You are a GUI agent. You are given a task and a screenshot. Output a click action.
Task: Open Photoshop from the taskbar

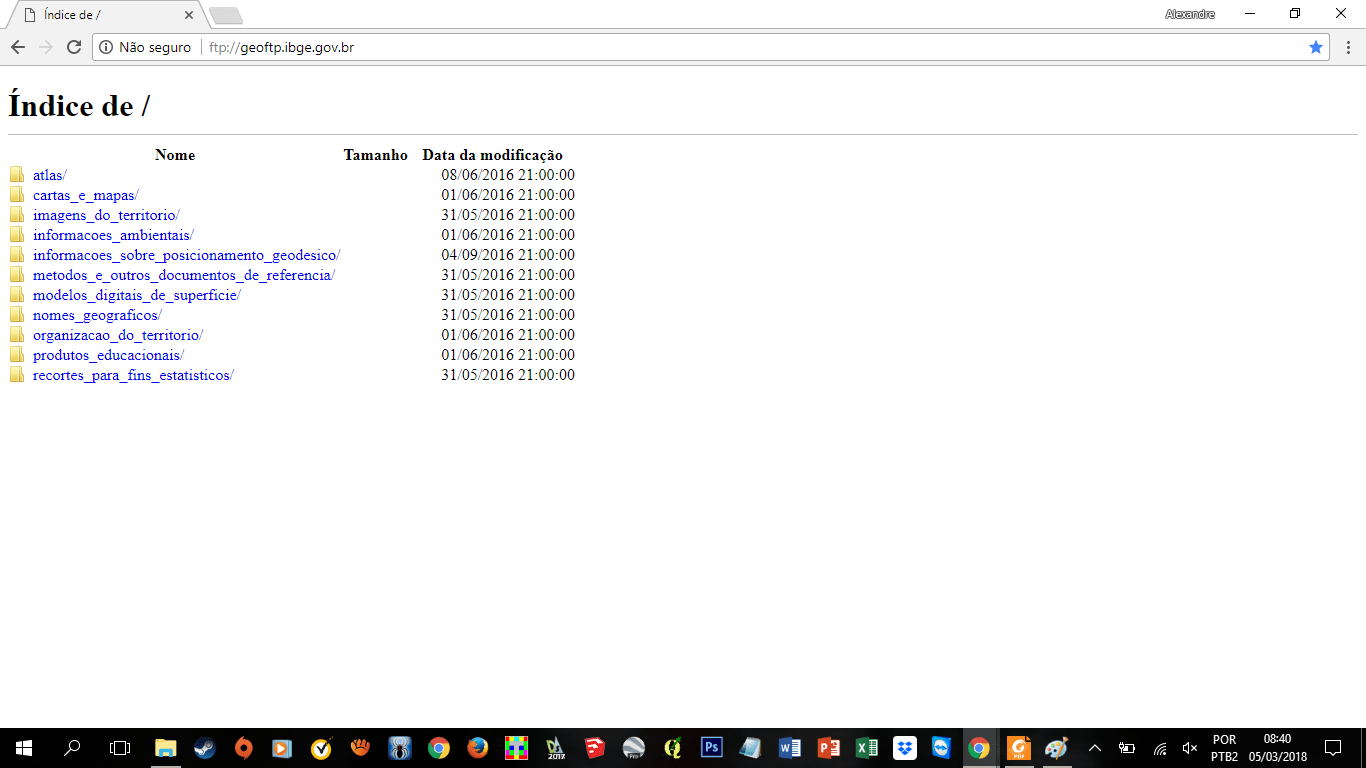pyautogui.click(x=712, y=748)
